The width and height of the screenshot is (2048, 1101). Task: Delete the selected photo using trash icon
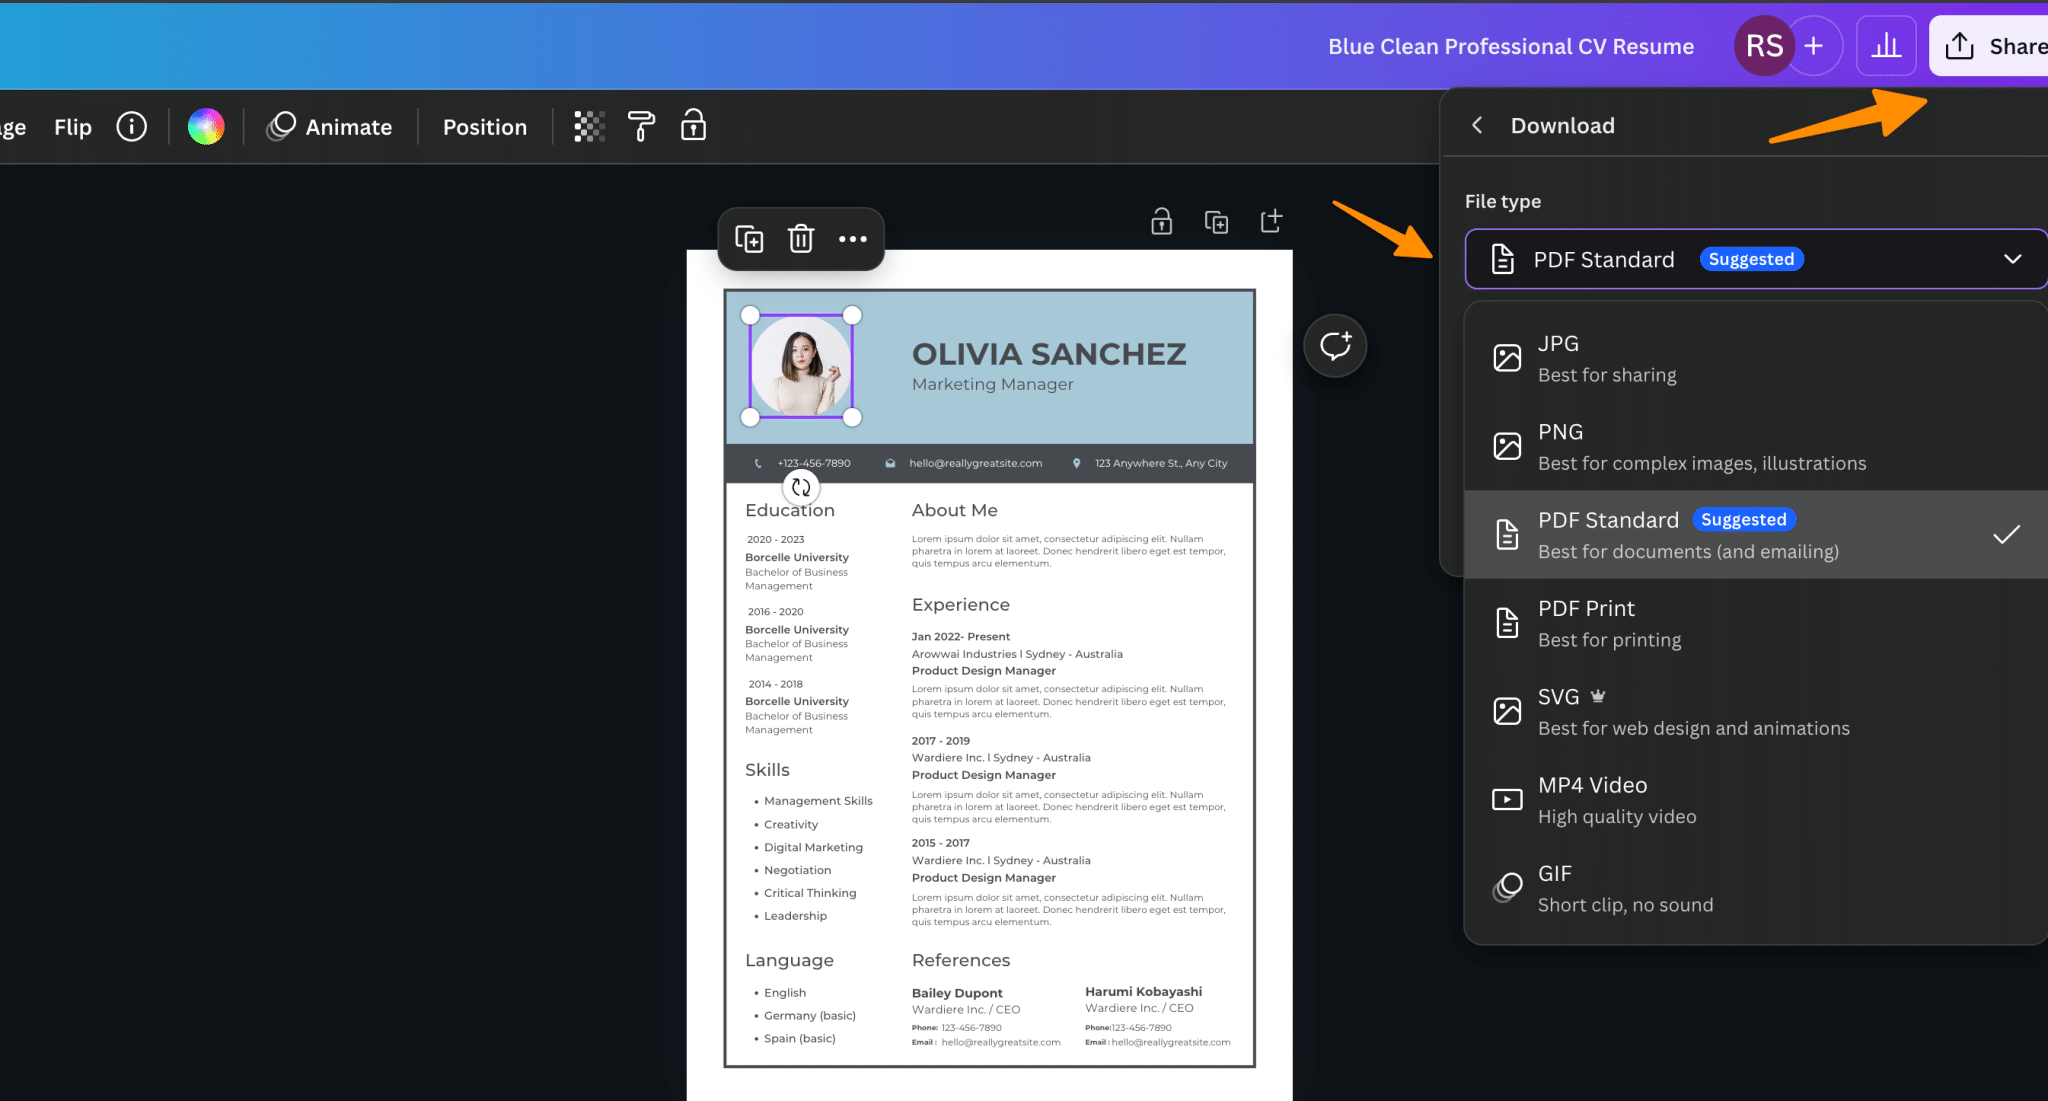pyautogui.click(x=801, y=239)
